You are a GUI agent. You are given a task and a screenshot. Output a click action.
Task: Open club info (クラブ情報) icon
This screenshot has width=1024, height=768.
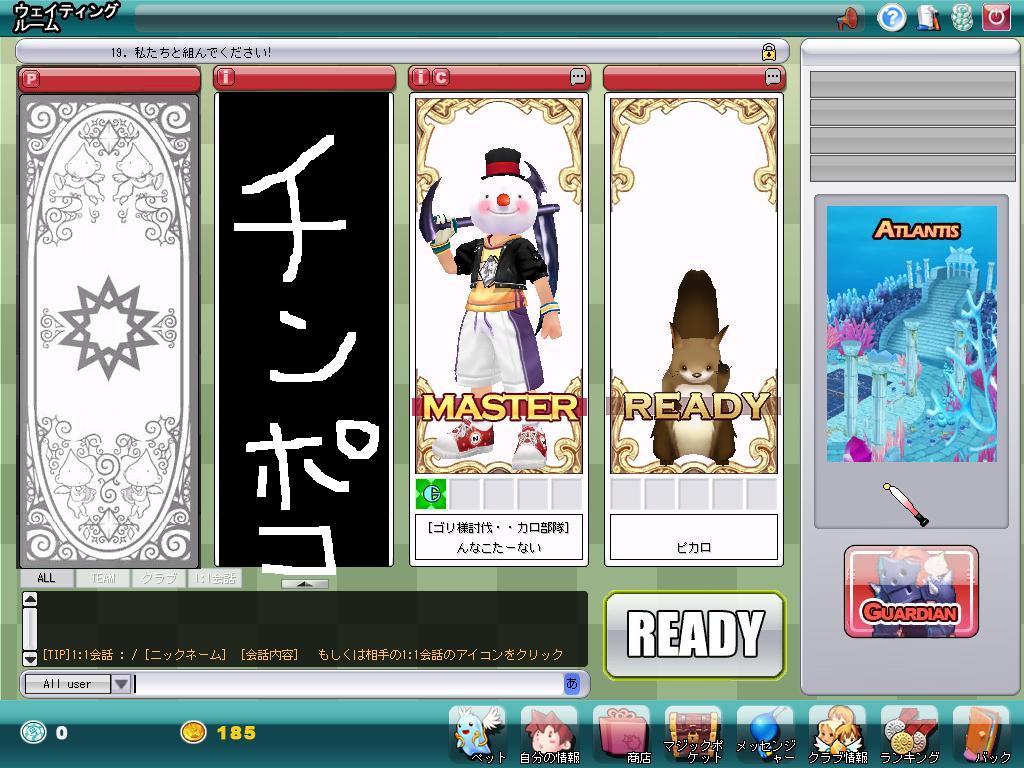click(x=837, y=732)
